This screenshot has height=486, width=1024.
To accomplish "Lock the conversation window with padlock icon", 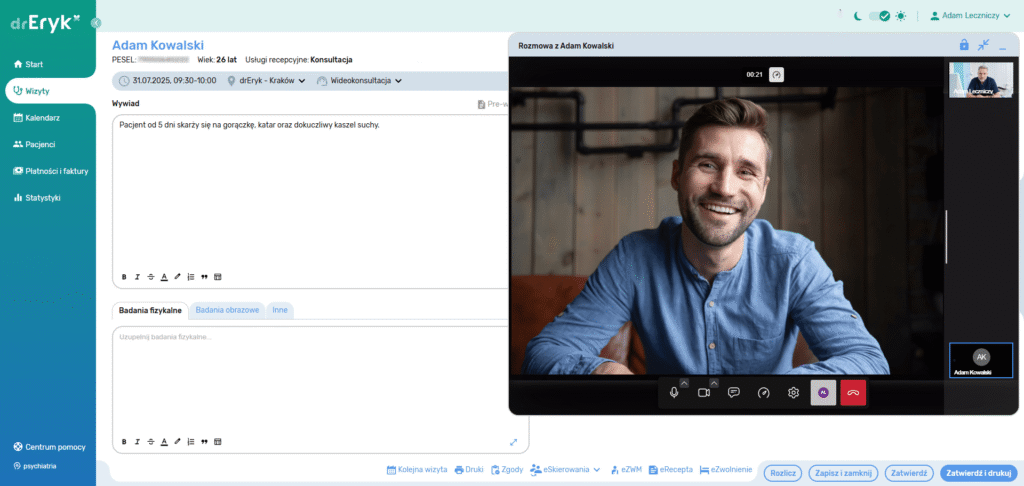I will pos(963,45).
